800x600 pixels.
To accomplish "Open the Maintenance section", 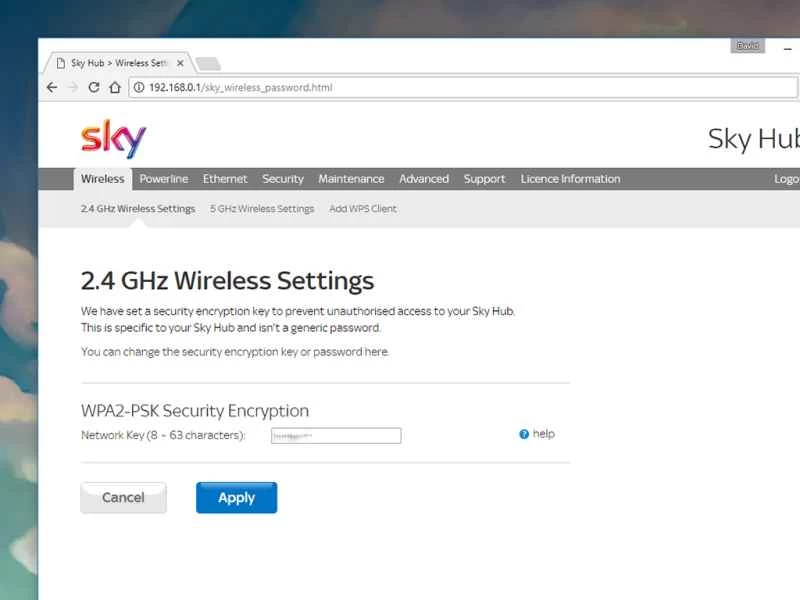I will click(x=351, y=179).
